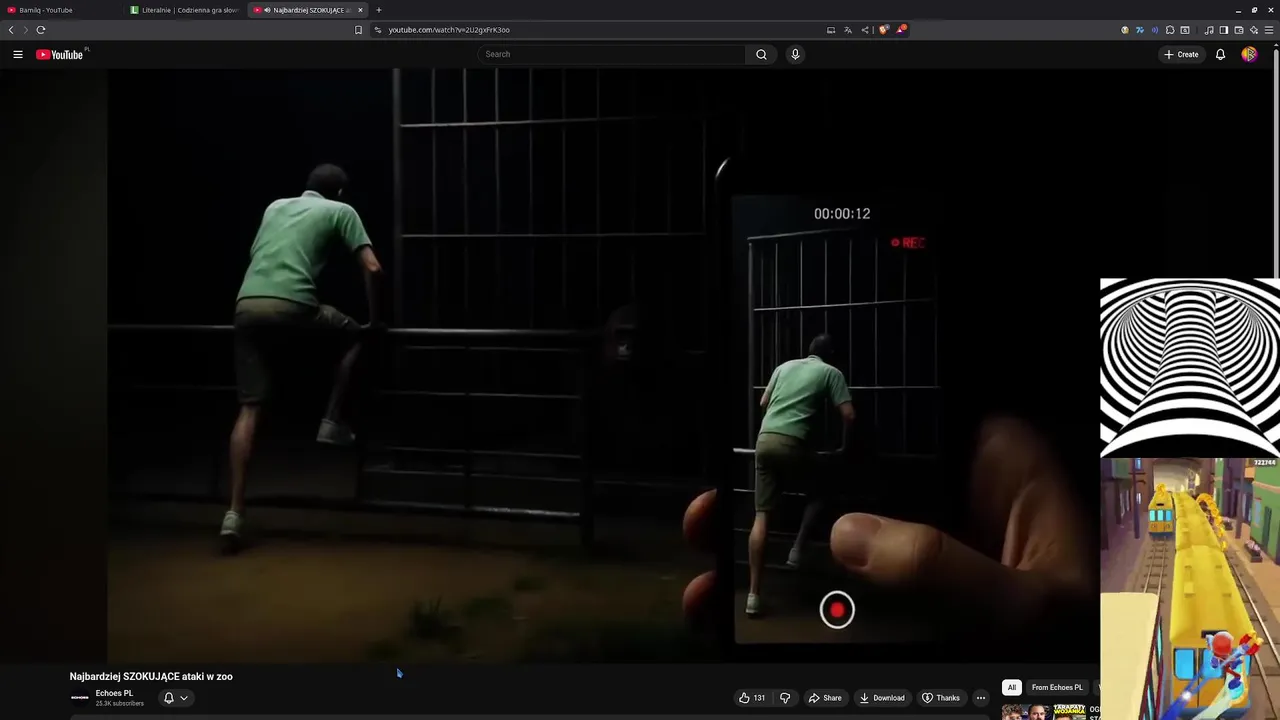Toggle the browser sidebar panel icon
1280x720 pixels.
pos(1223,30)
